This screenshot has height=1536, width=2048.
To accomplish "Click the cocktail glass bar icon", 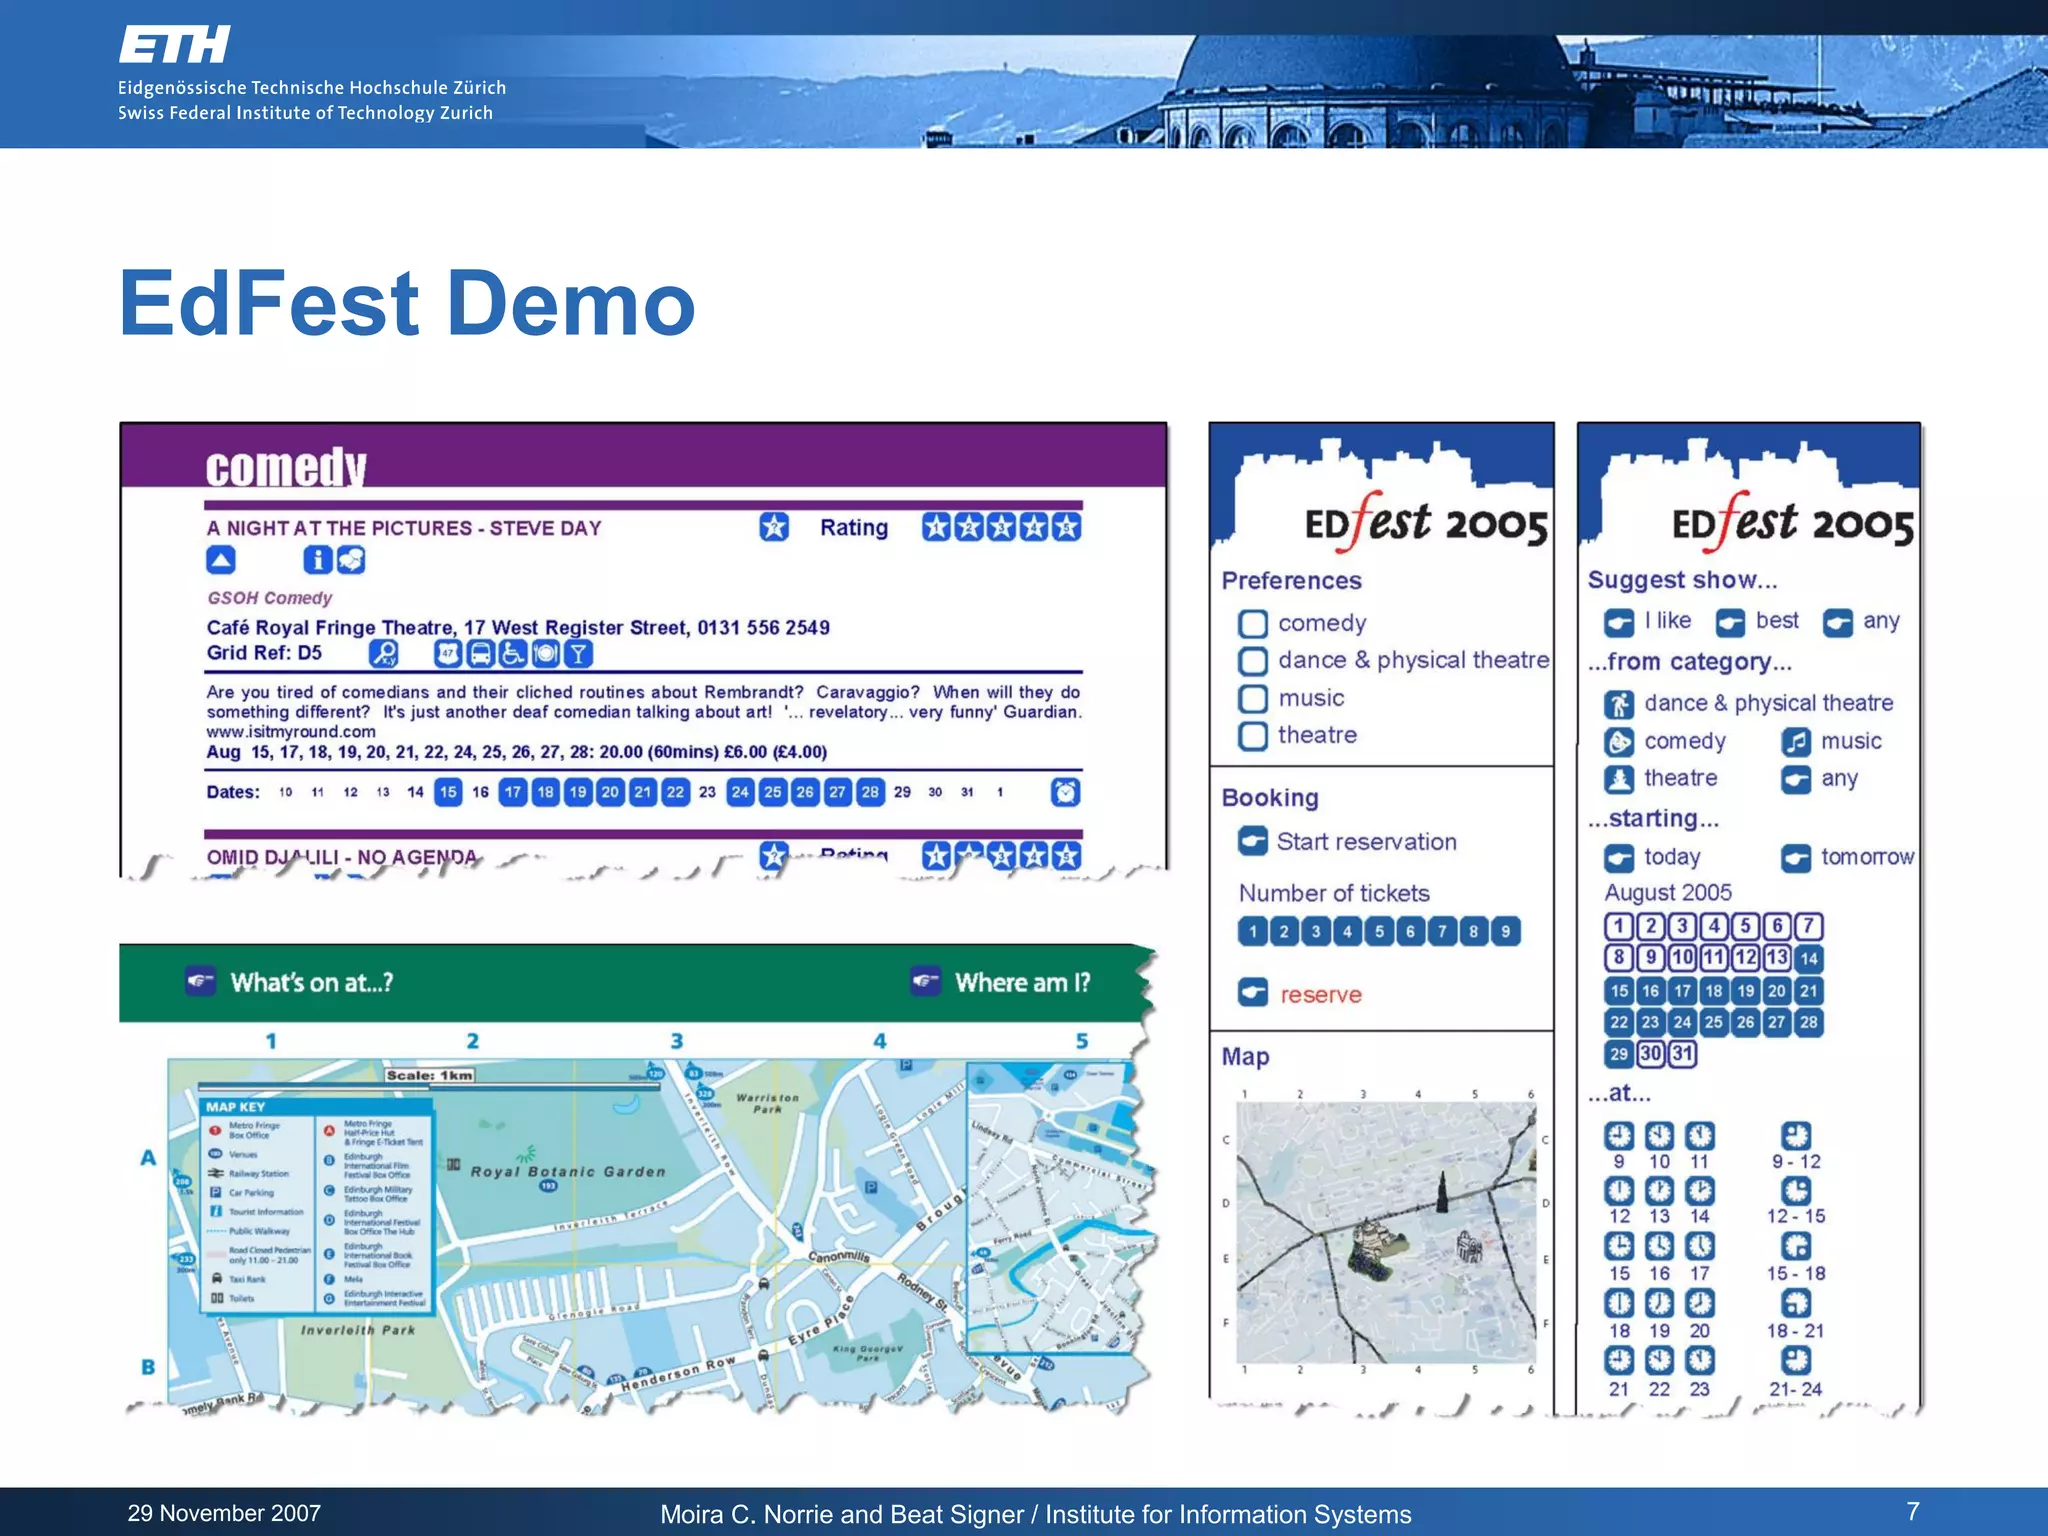I will 578,654.
